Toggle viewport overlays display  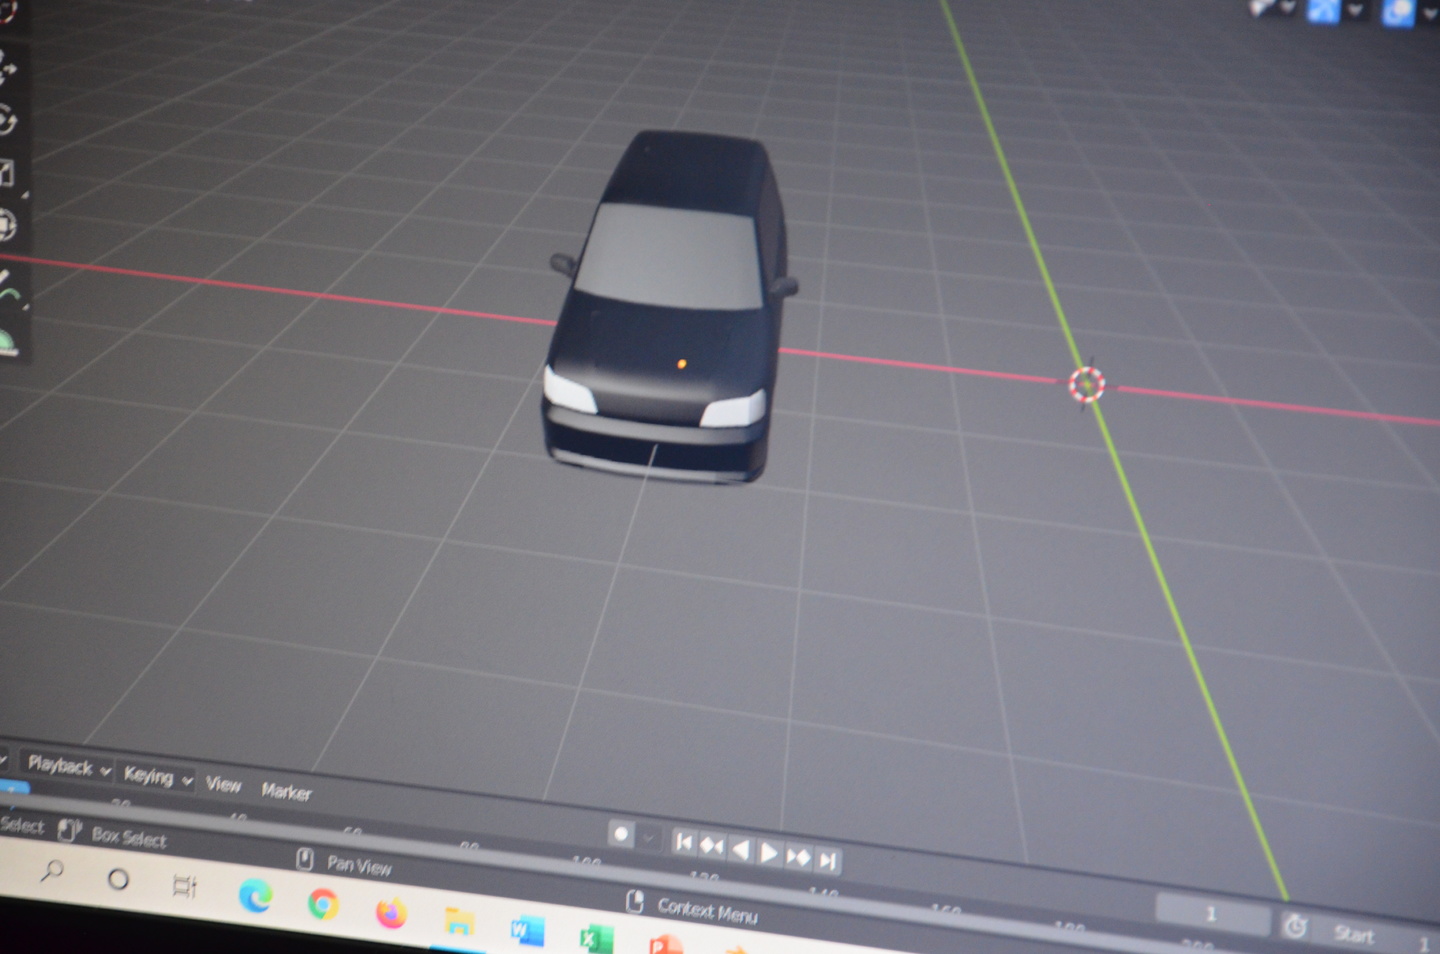click(x=1398, y=12)
